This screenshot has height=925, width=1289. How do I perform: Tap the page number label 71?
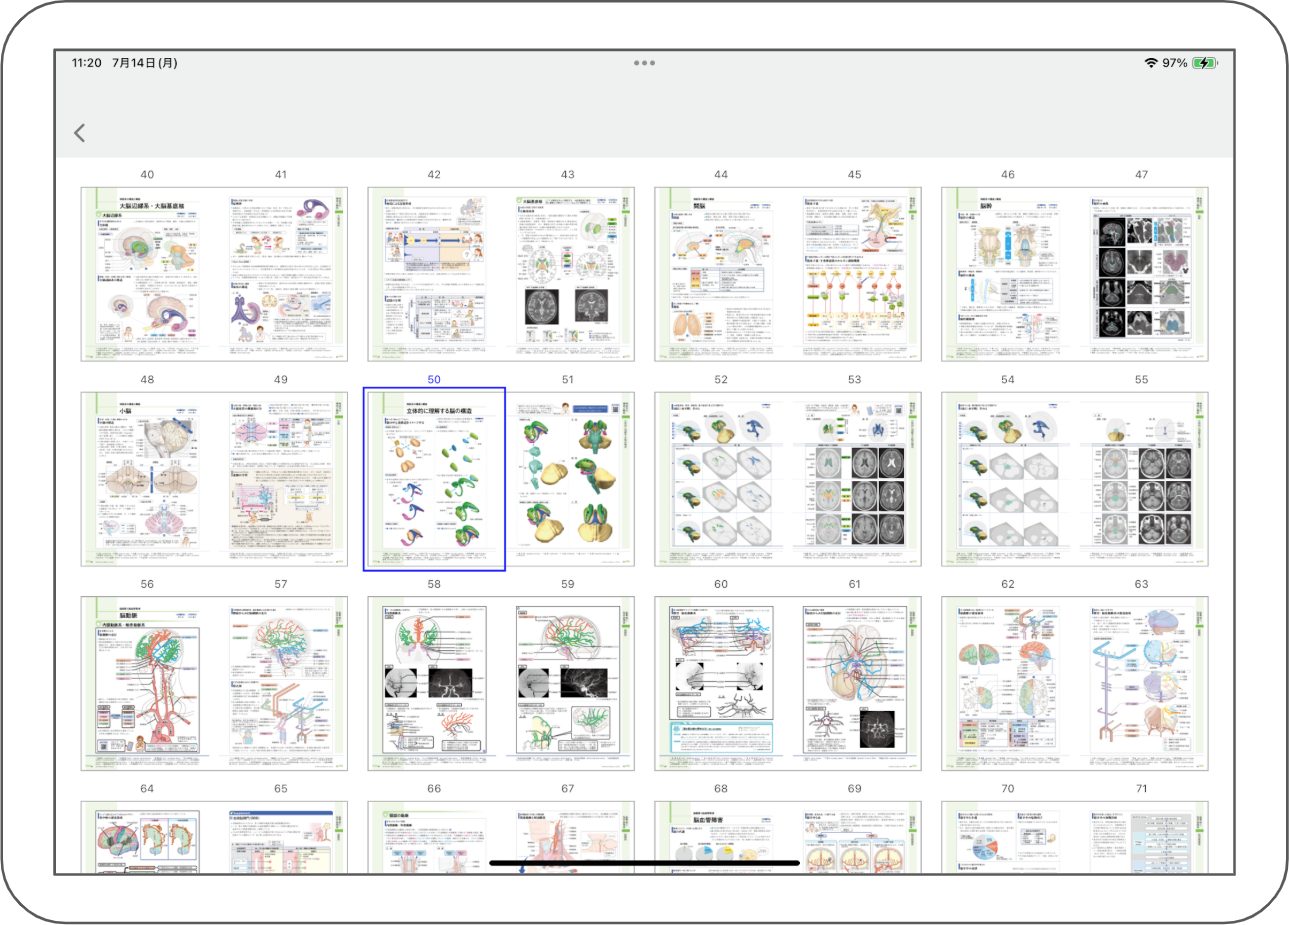(1142, 789)
